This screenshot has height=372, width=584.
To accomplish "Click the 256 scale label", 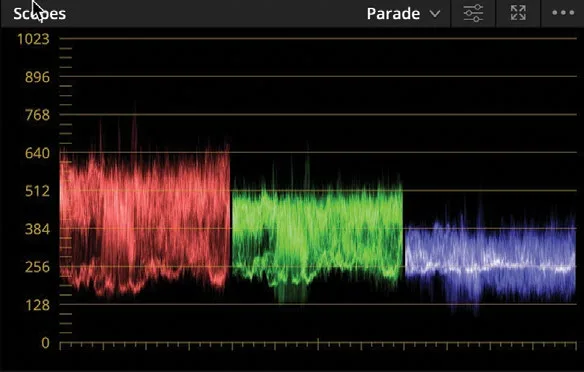I will click(37, 267).
